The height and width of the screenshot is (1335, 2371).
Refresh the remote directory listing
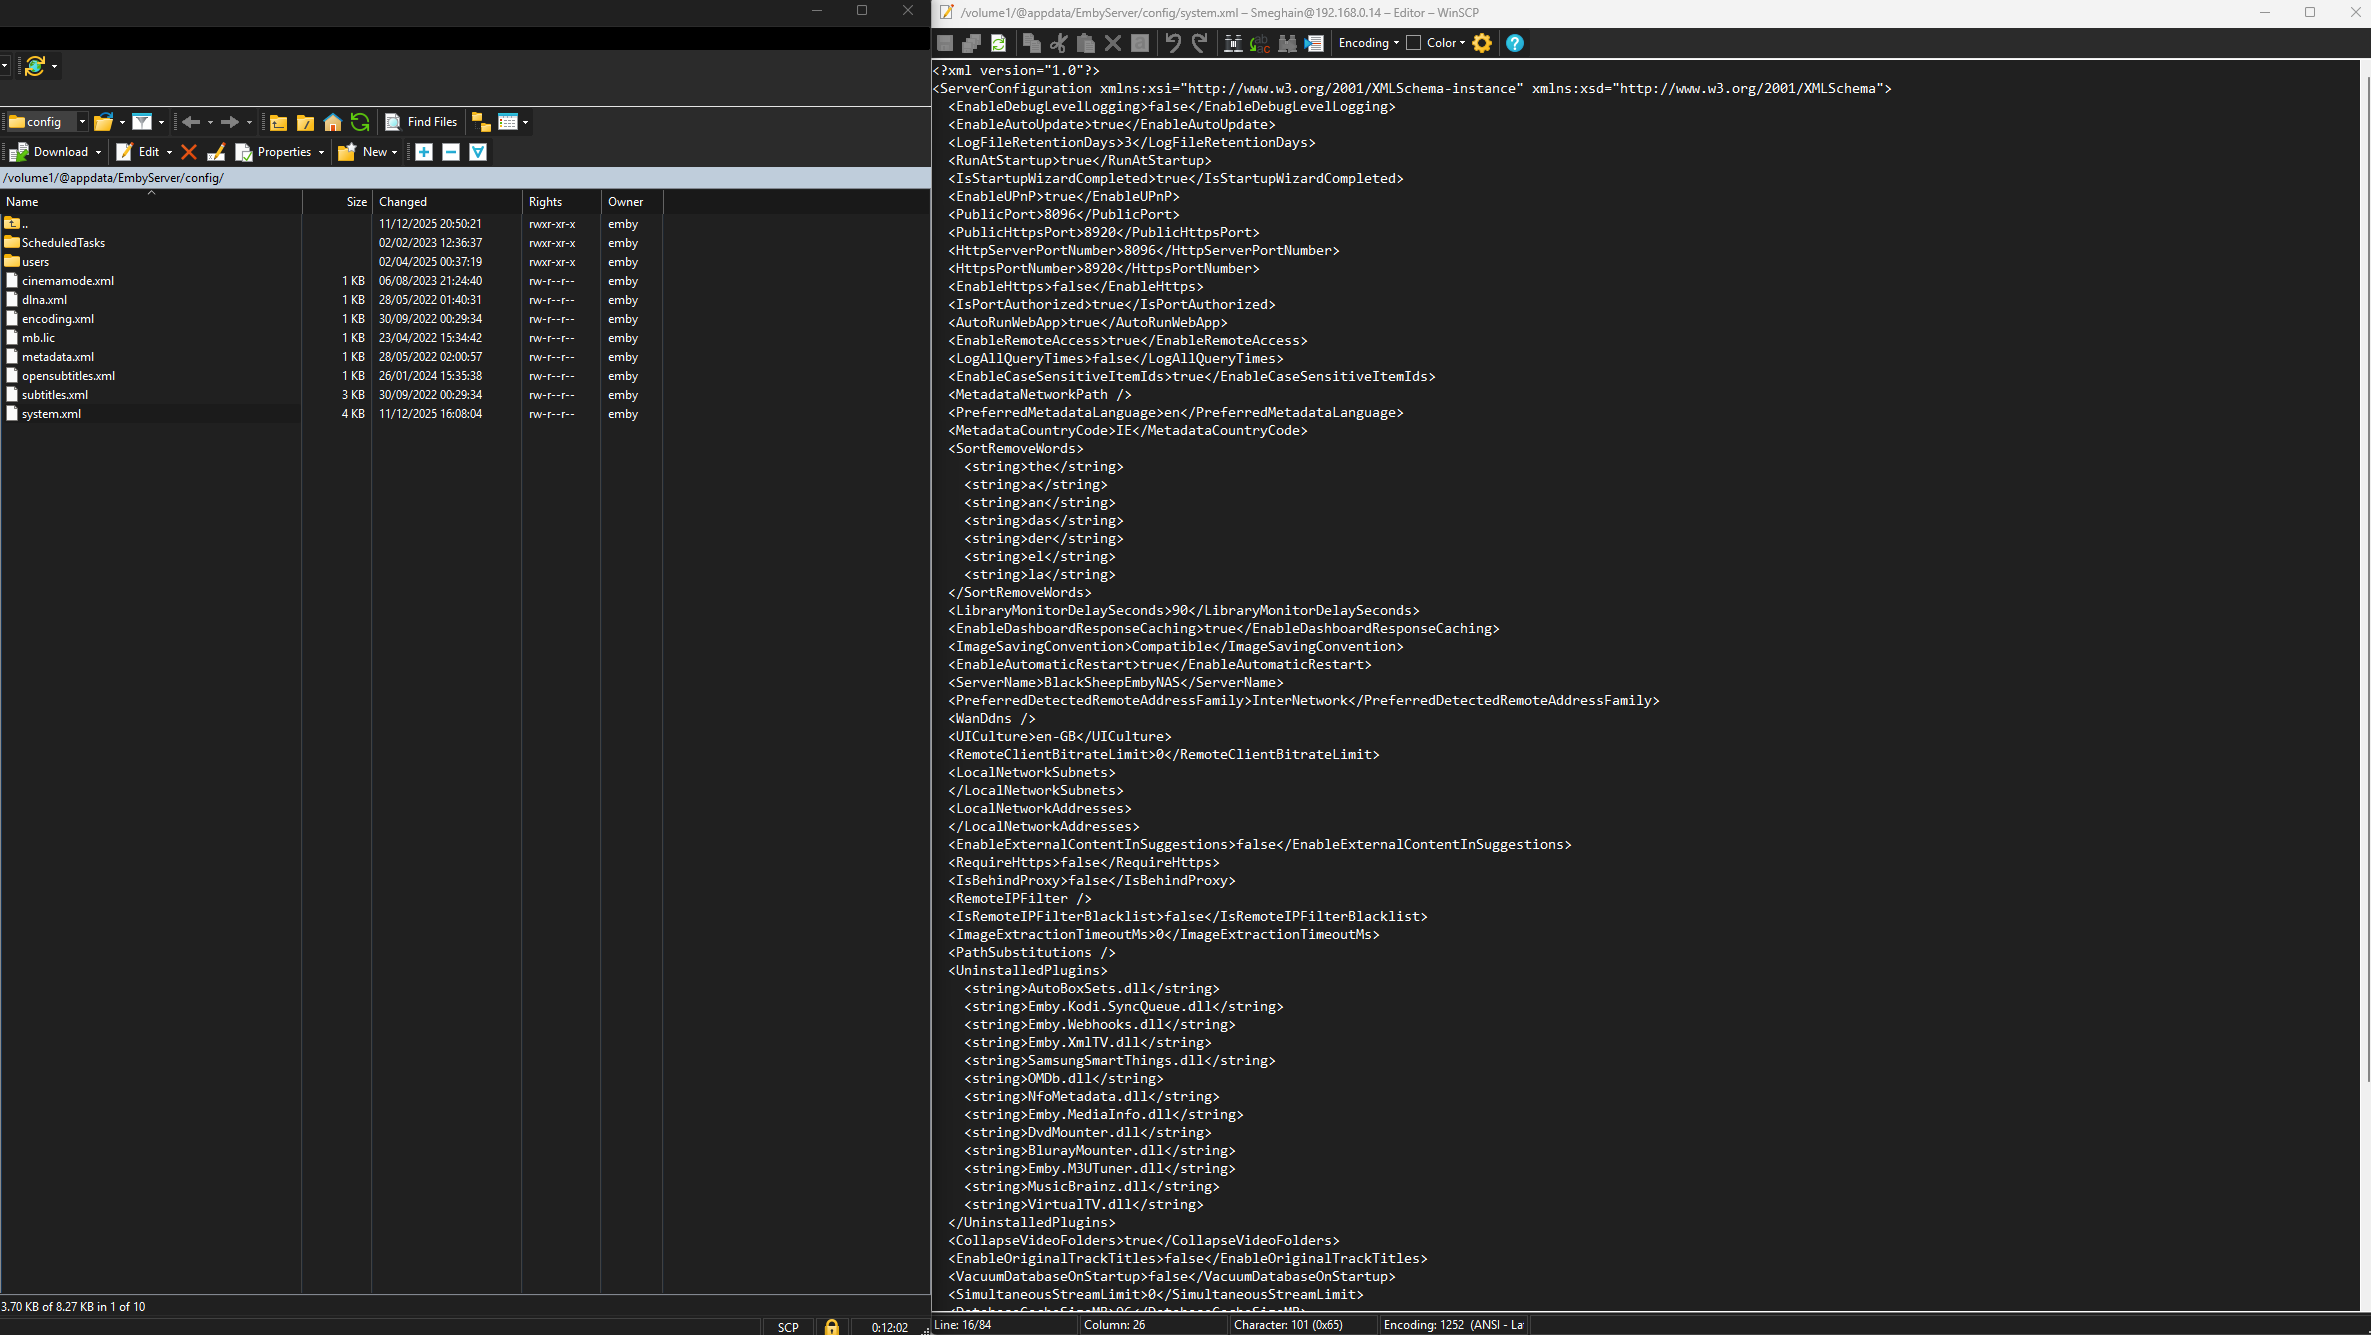360,122
